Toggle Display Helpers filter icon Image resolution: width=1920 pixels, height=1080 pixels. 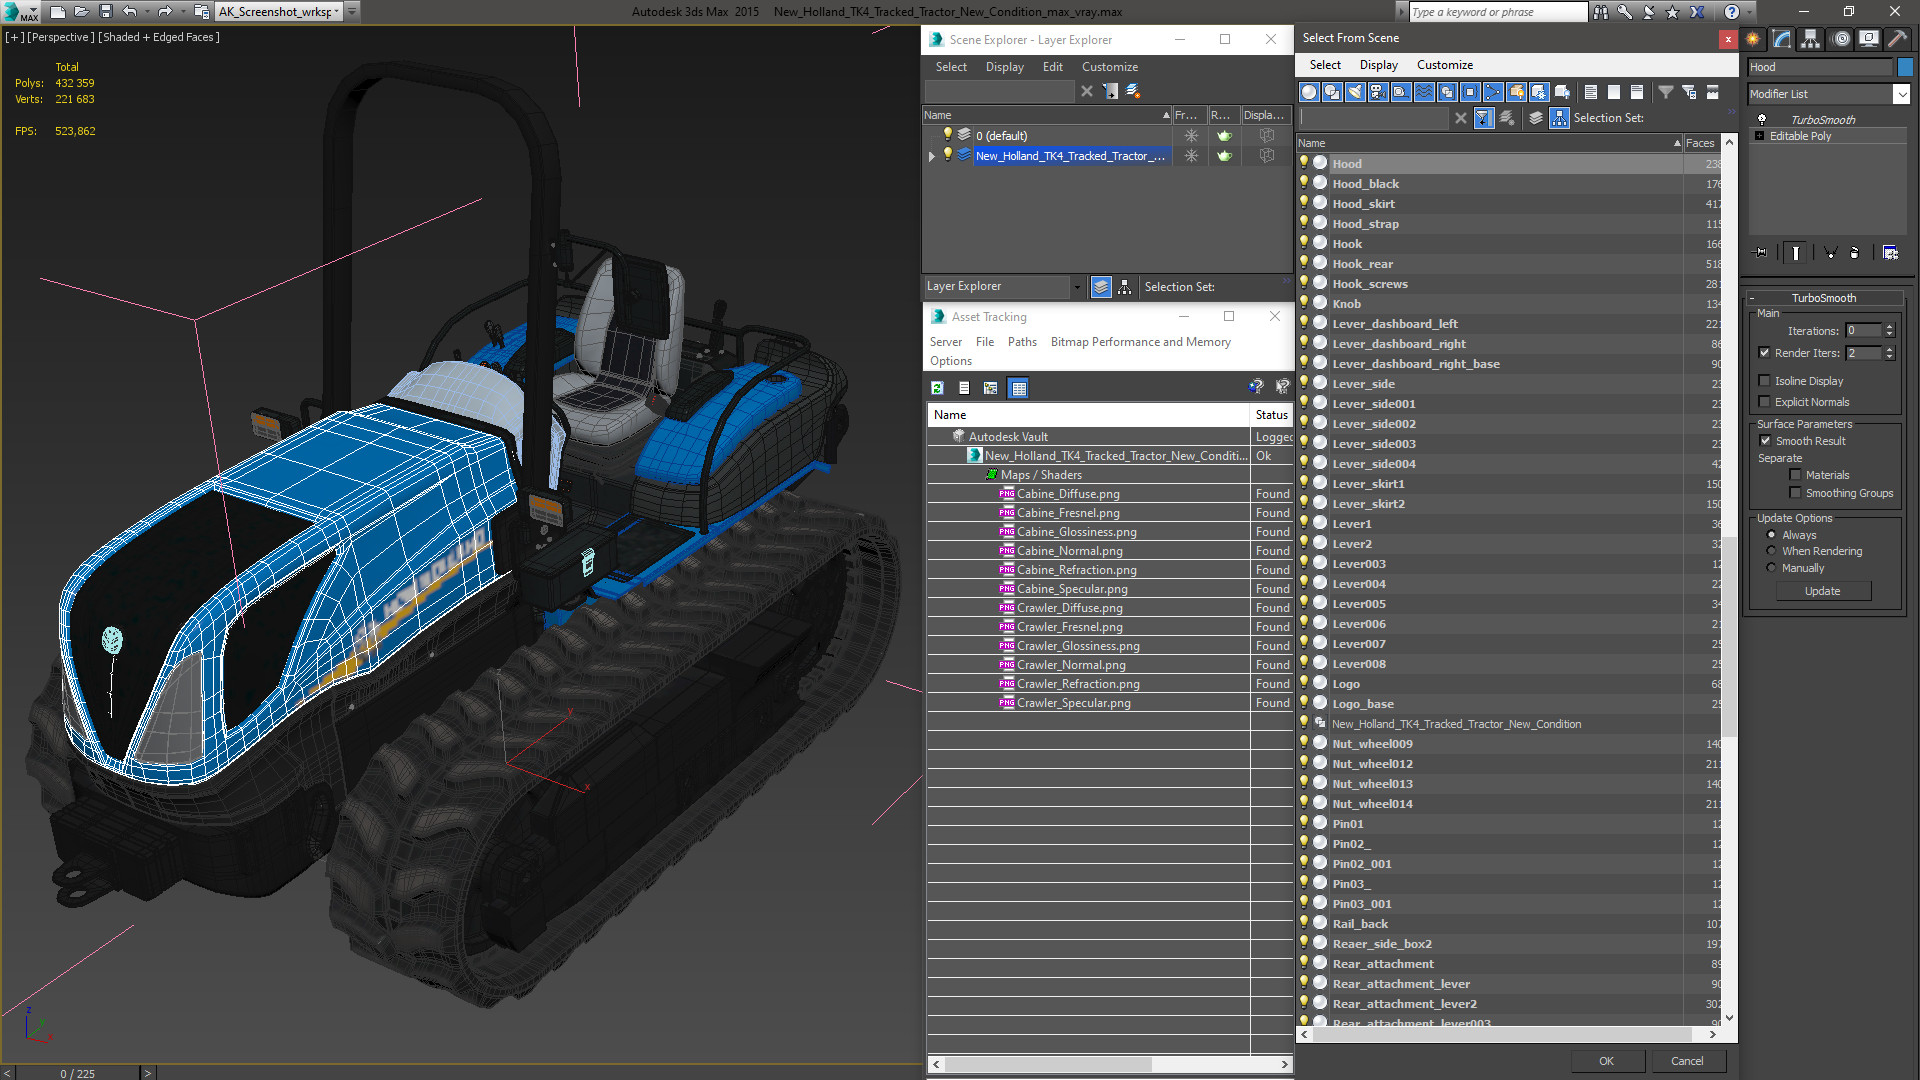tap(1401, 92)
